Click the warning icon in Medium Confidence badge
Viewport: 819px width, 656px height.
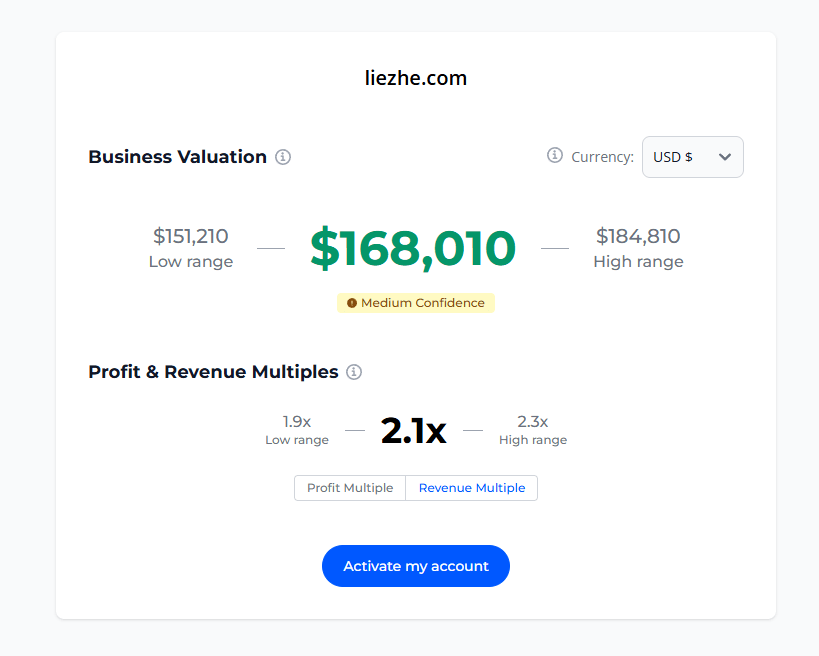(x=352, y=303)
